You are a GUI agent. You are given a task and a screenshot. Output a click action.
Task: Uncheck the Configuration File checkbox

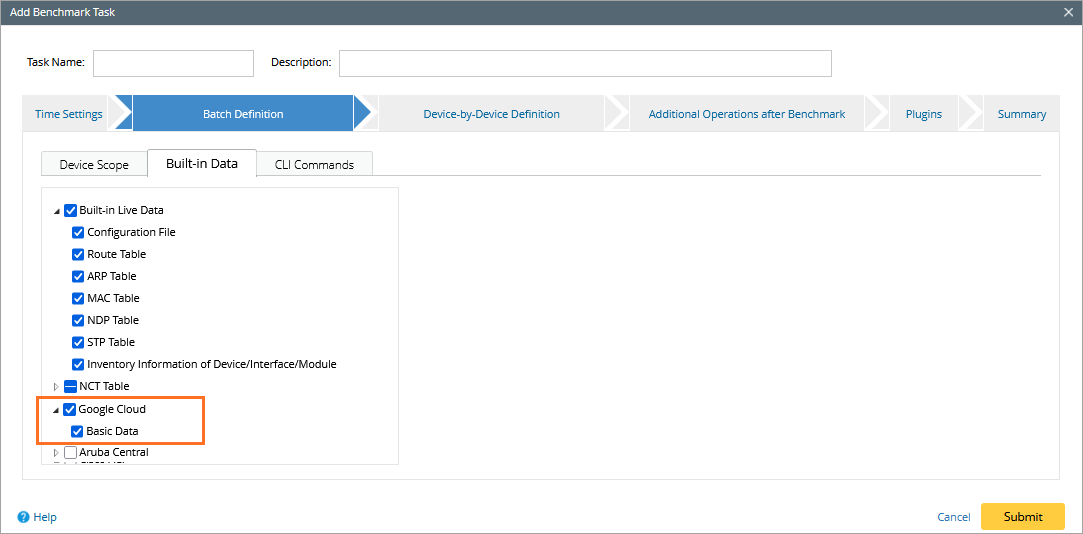pyautogui.click(x=78, y=232)
